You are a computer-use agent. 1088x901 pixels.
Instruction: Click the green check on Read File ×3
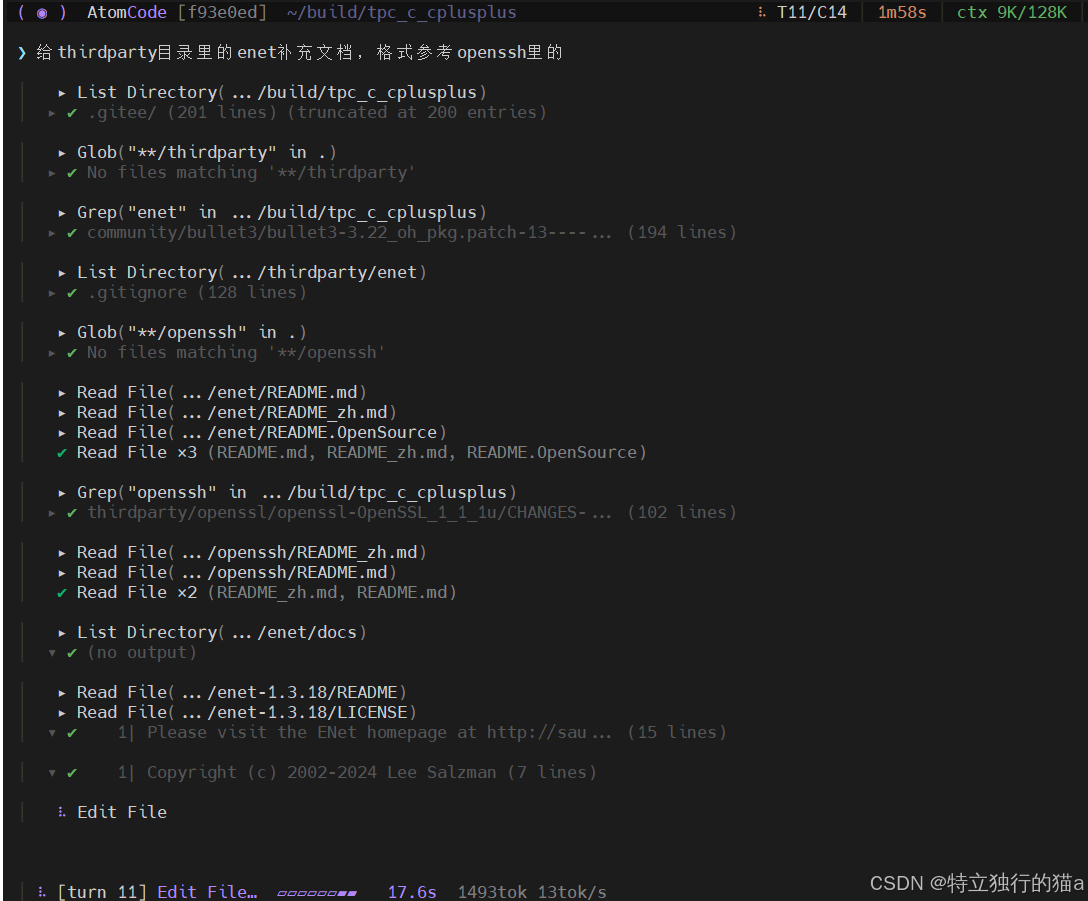coord(62,453)
